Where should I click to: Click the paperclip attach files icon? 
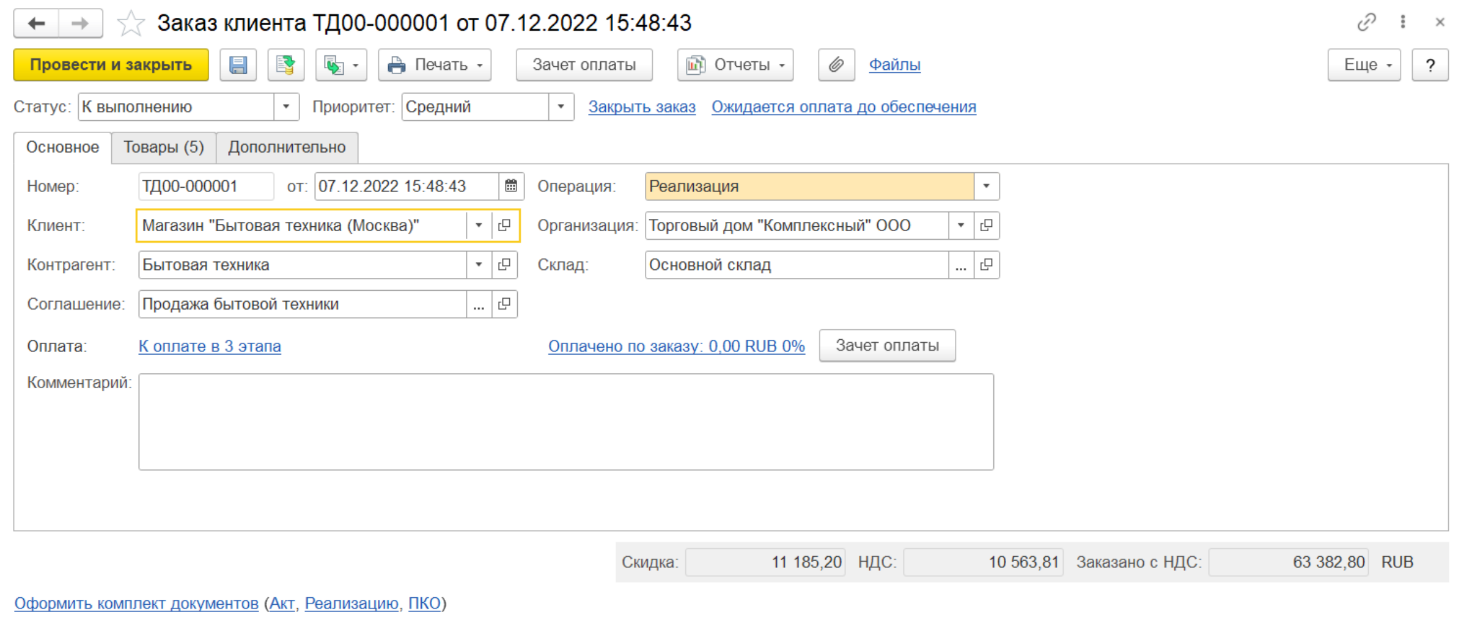pyautogui.click(x=836, y=65)
